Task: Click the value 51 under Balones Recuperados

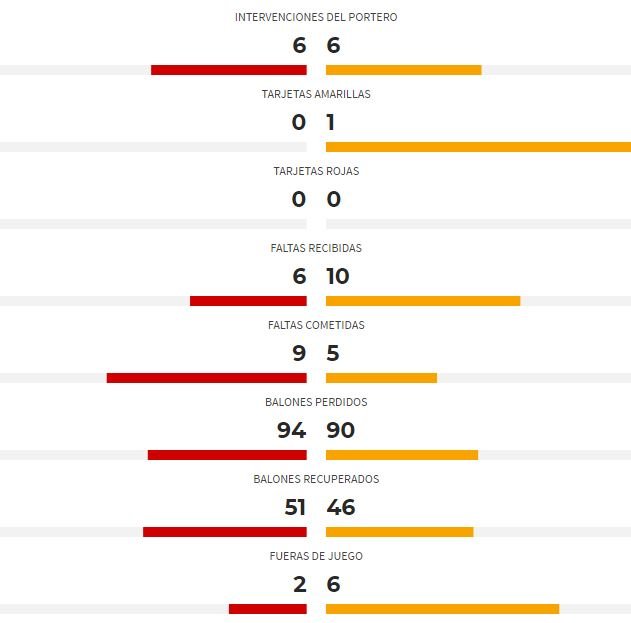Action: pos(295,507)
